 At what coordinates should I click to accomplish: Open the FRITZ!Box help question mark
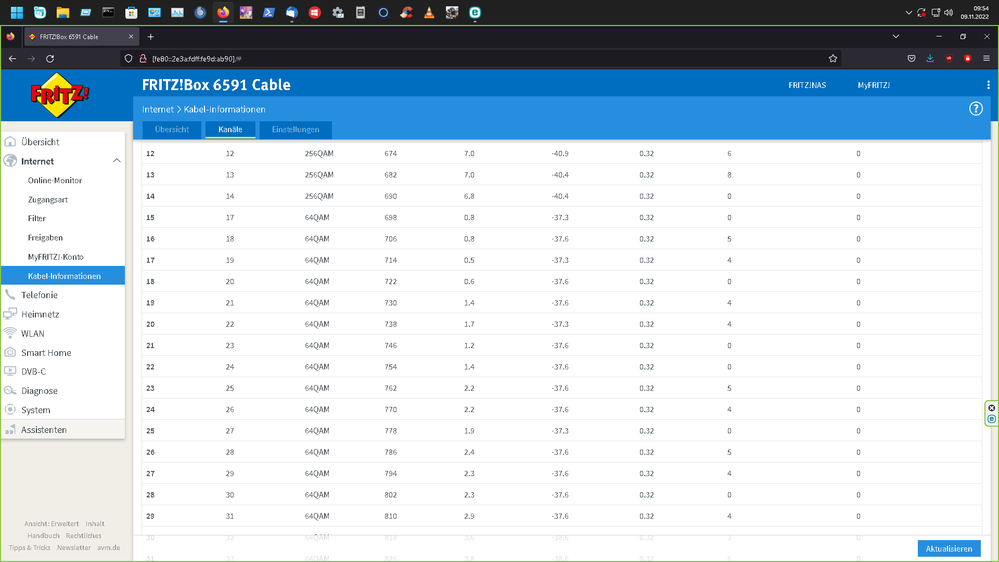pyautogui.click(x=975, y=109)
